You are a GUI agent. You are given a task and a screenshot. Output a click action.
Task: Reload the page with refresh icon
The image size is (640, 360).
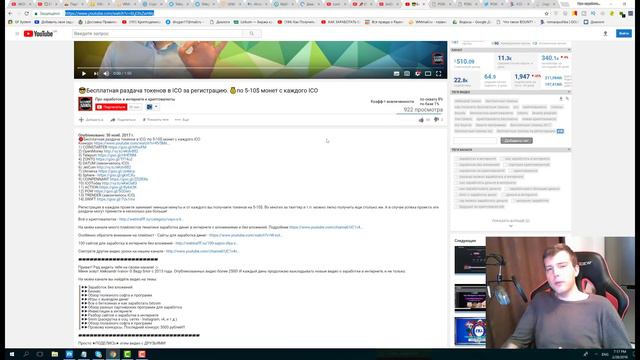pos(27,13)
